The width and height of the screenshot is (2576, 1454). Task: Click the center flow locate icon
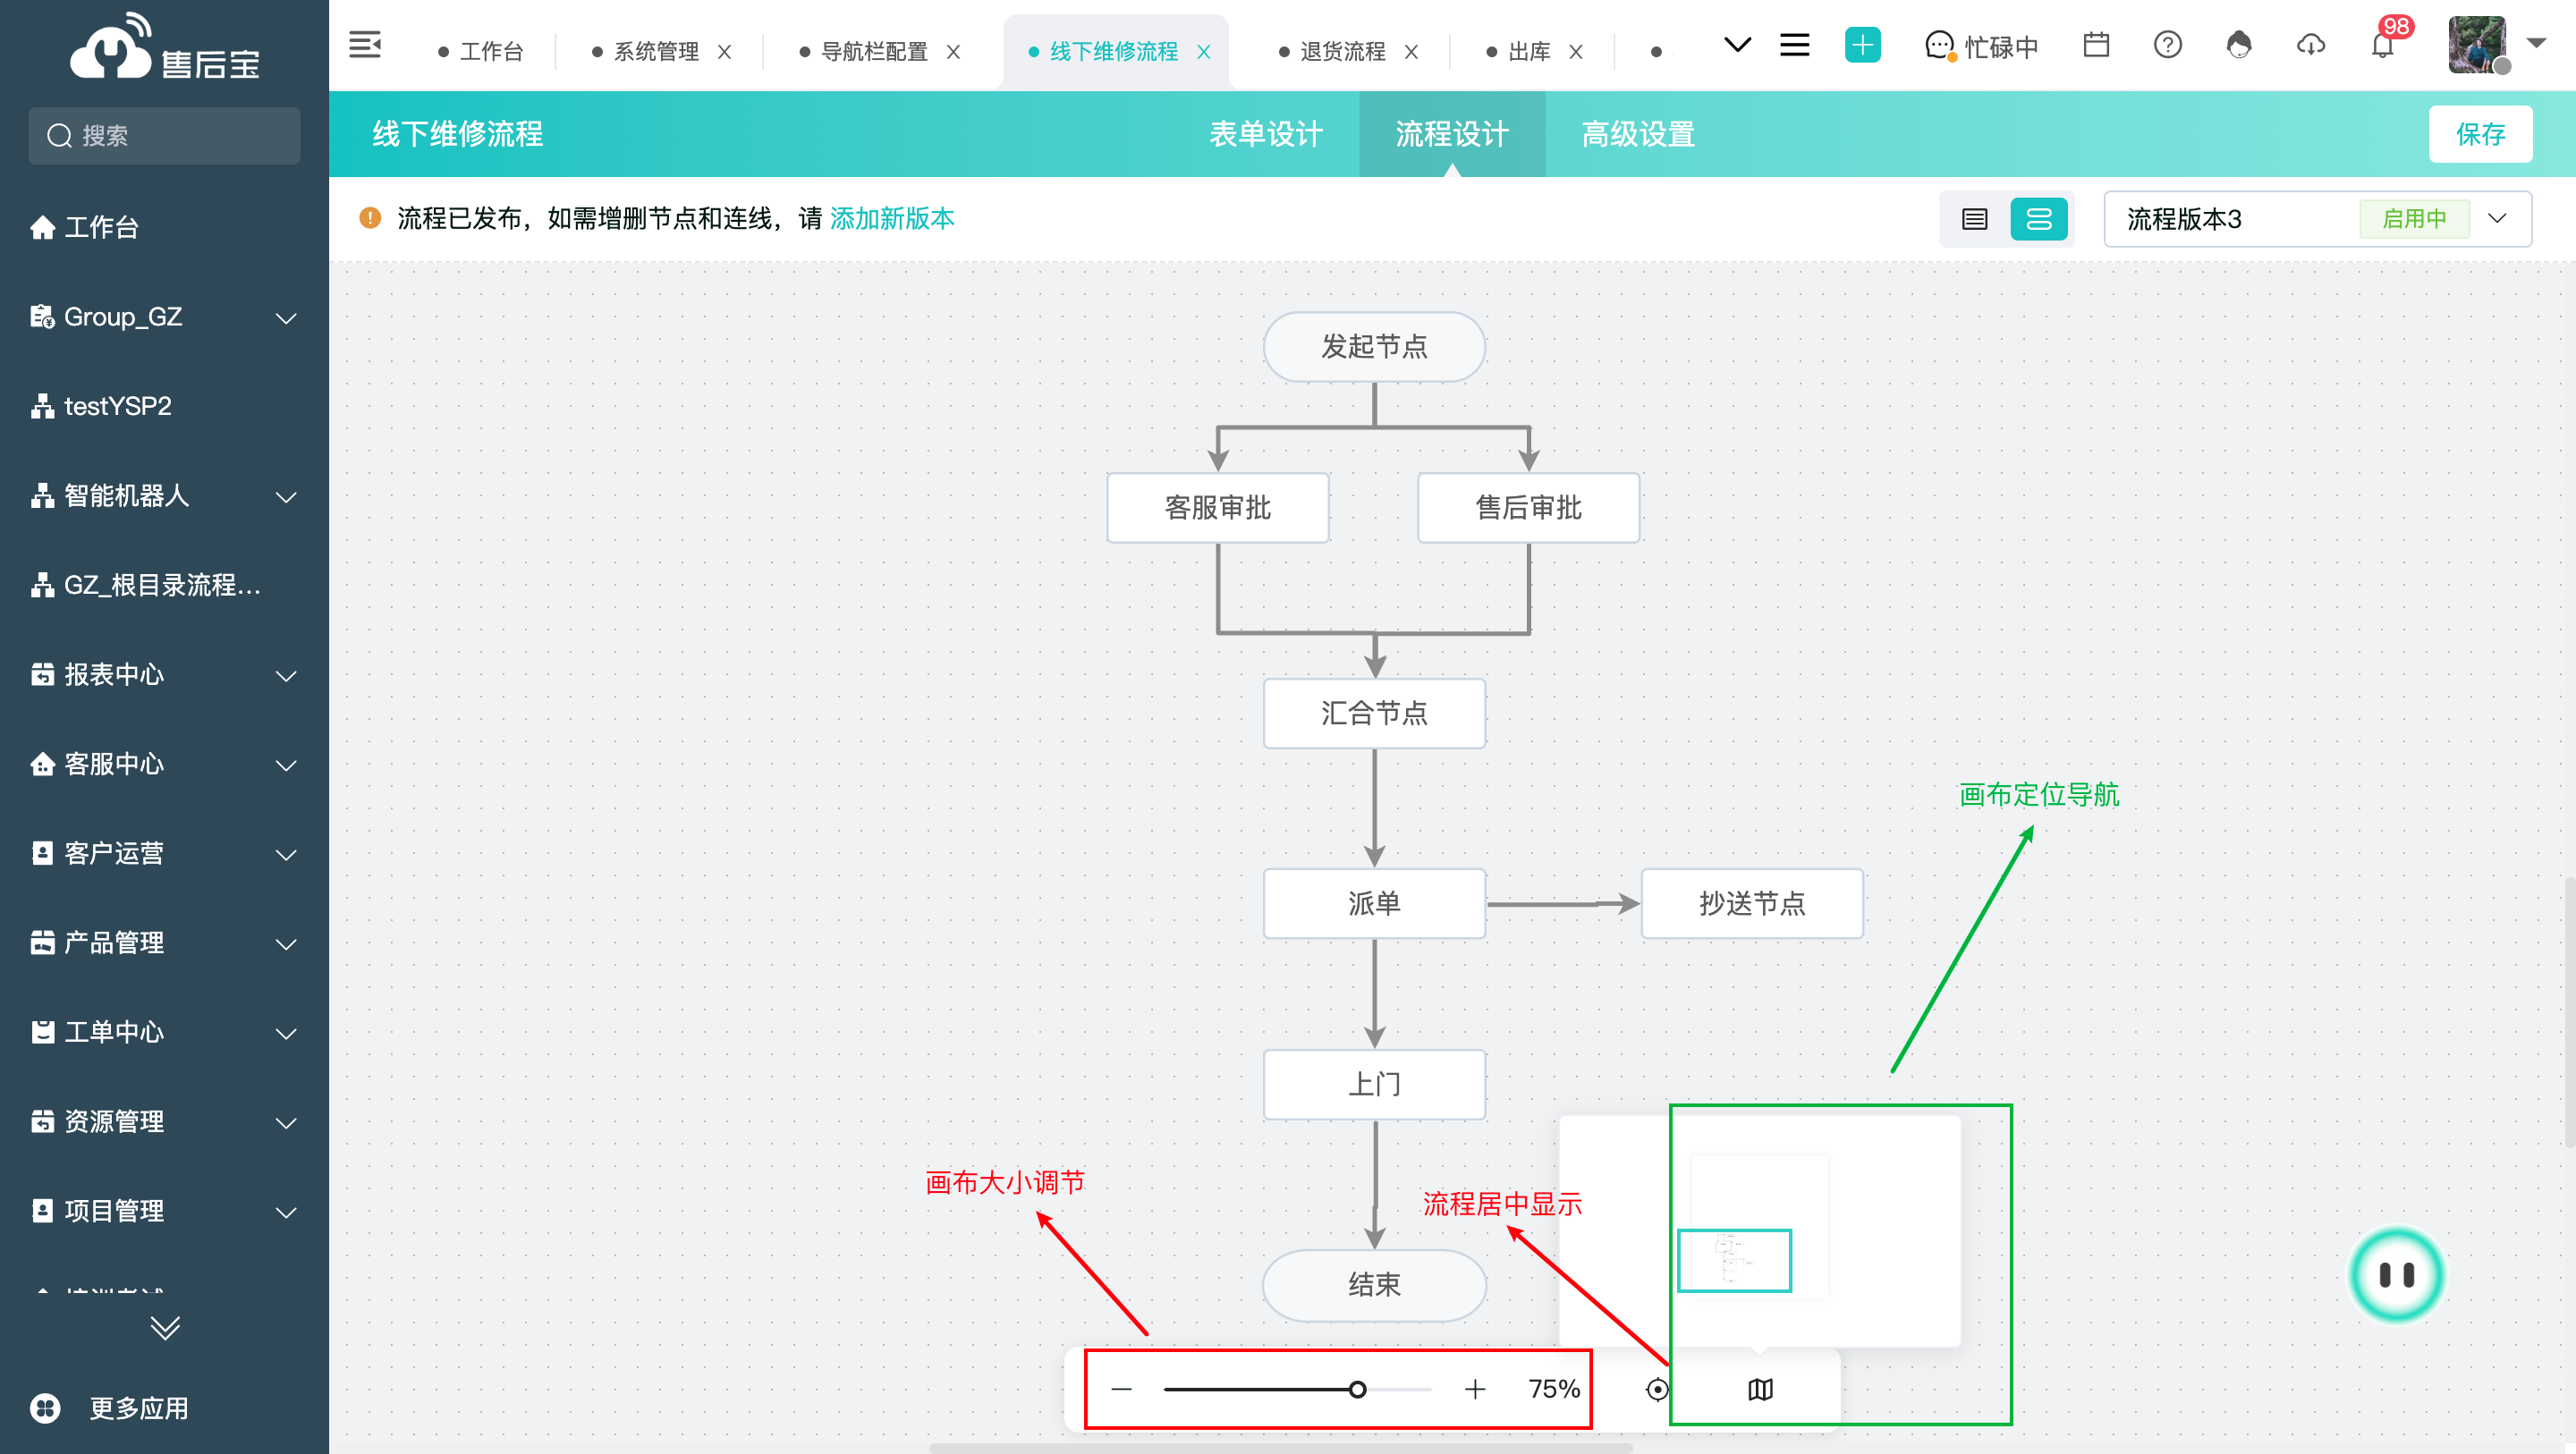pyautogui.click(x=1657, y=1389)
